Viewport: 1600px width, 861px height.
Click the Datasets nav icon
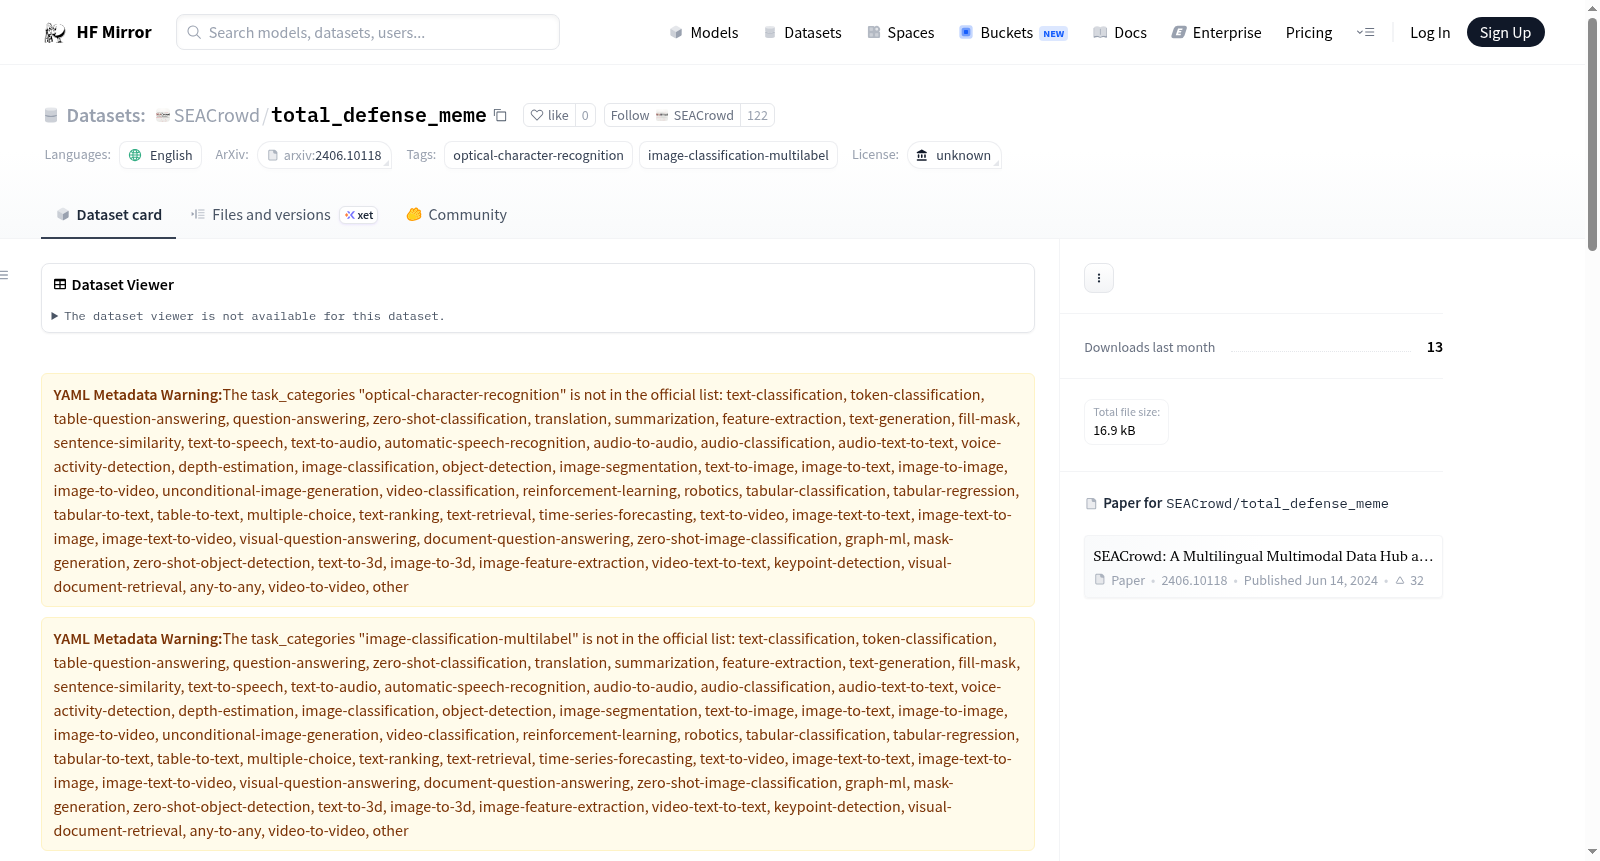770,32
